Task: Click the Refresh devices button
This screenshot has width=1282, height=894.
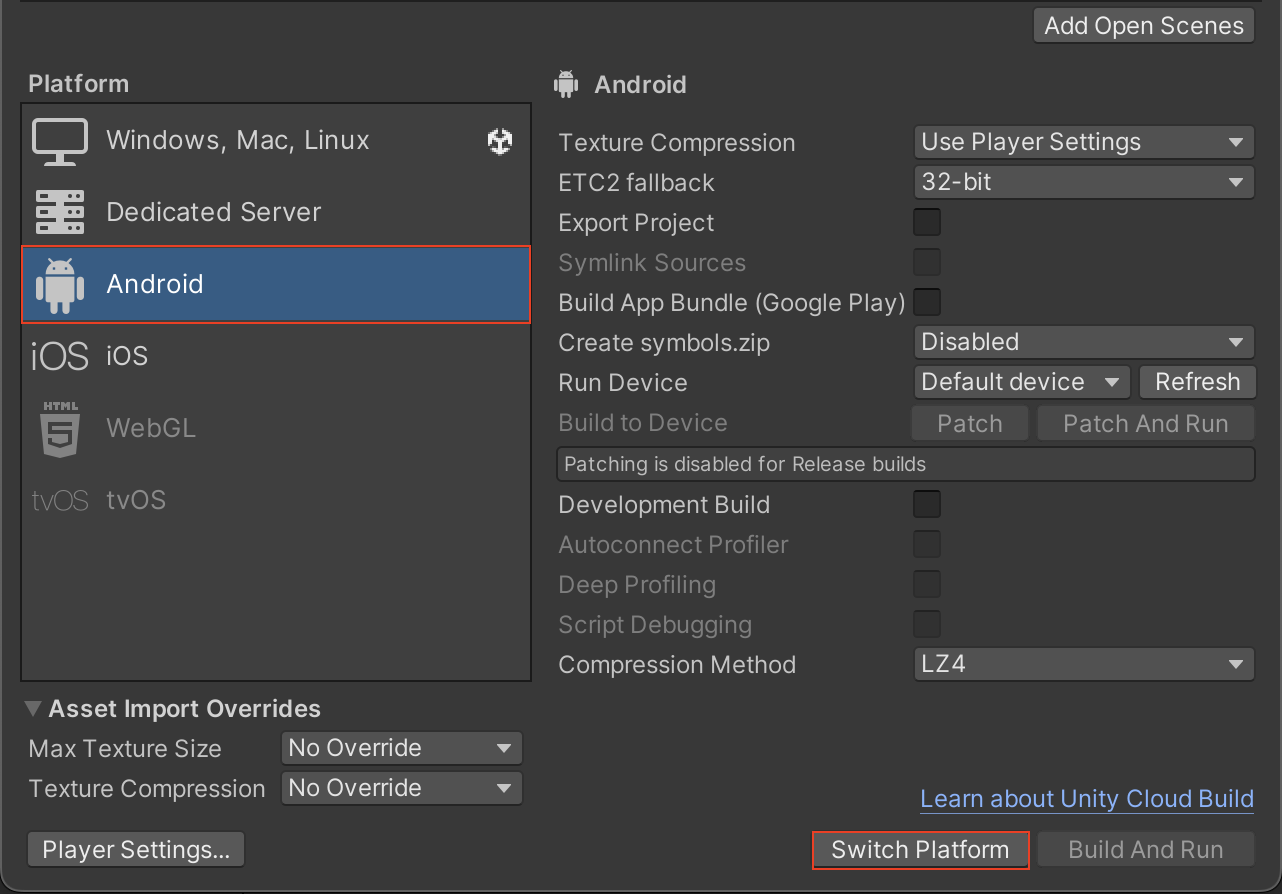Action: coord(1197,382)
